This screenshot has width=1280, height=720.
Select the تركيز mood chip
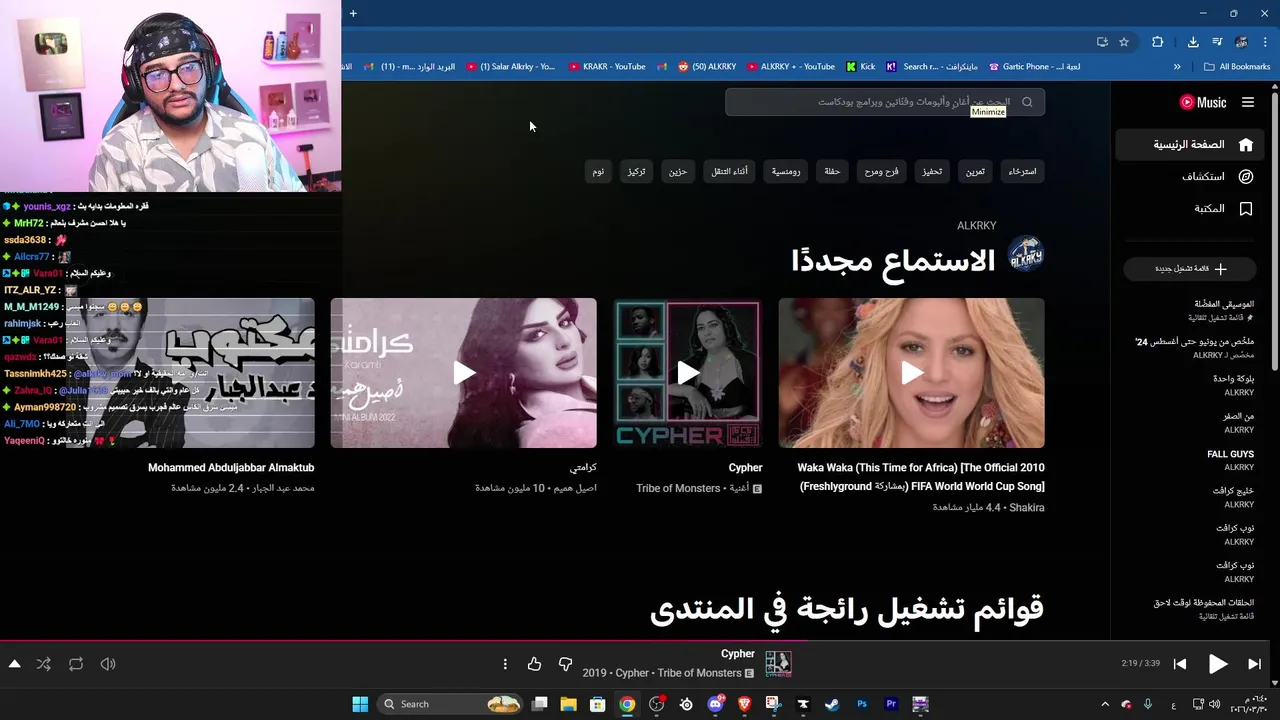click(636, 171)
